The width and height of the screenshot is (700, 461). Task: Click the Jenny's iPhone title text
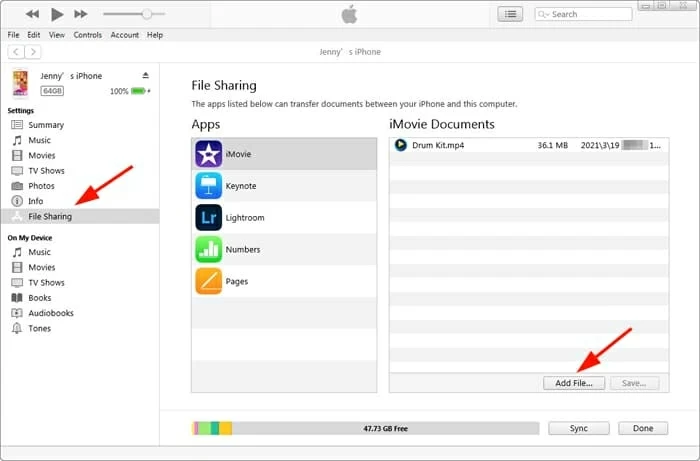point(350,52)
